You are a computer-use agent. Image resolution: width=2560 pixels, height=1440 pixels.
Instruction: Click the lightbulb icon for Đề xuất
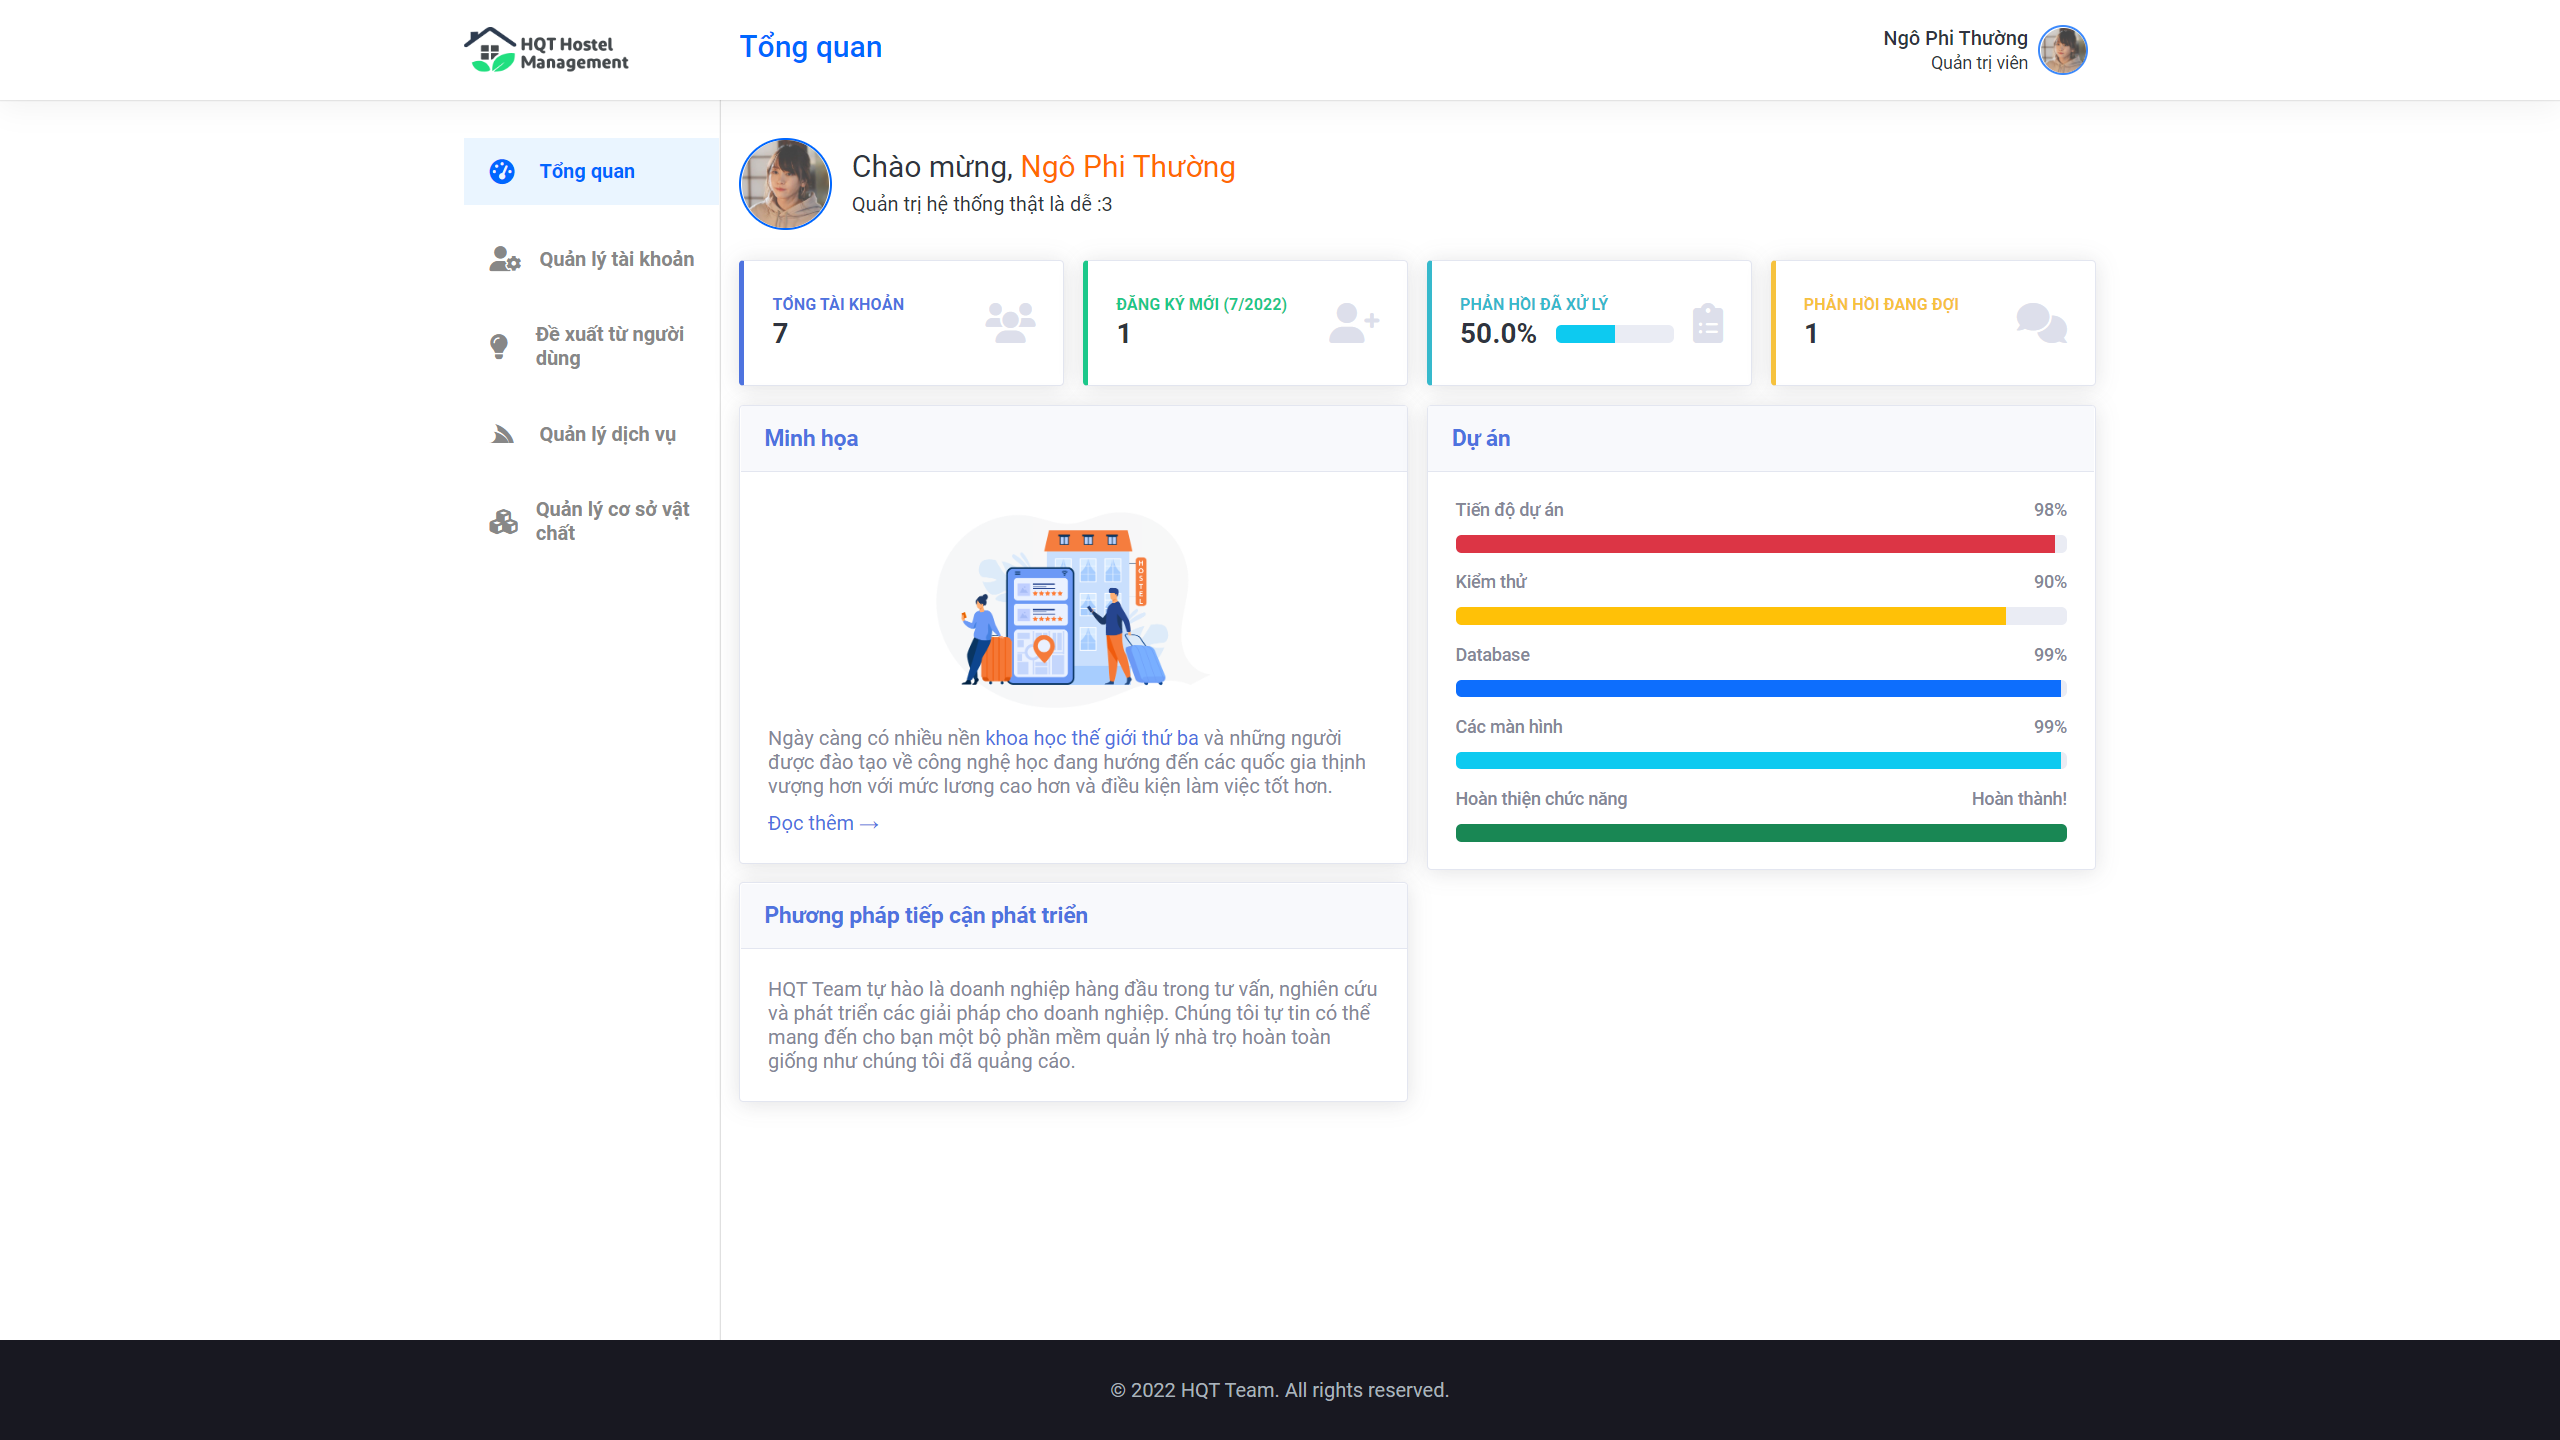[x=499, y=346]
